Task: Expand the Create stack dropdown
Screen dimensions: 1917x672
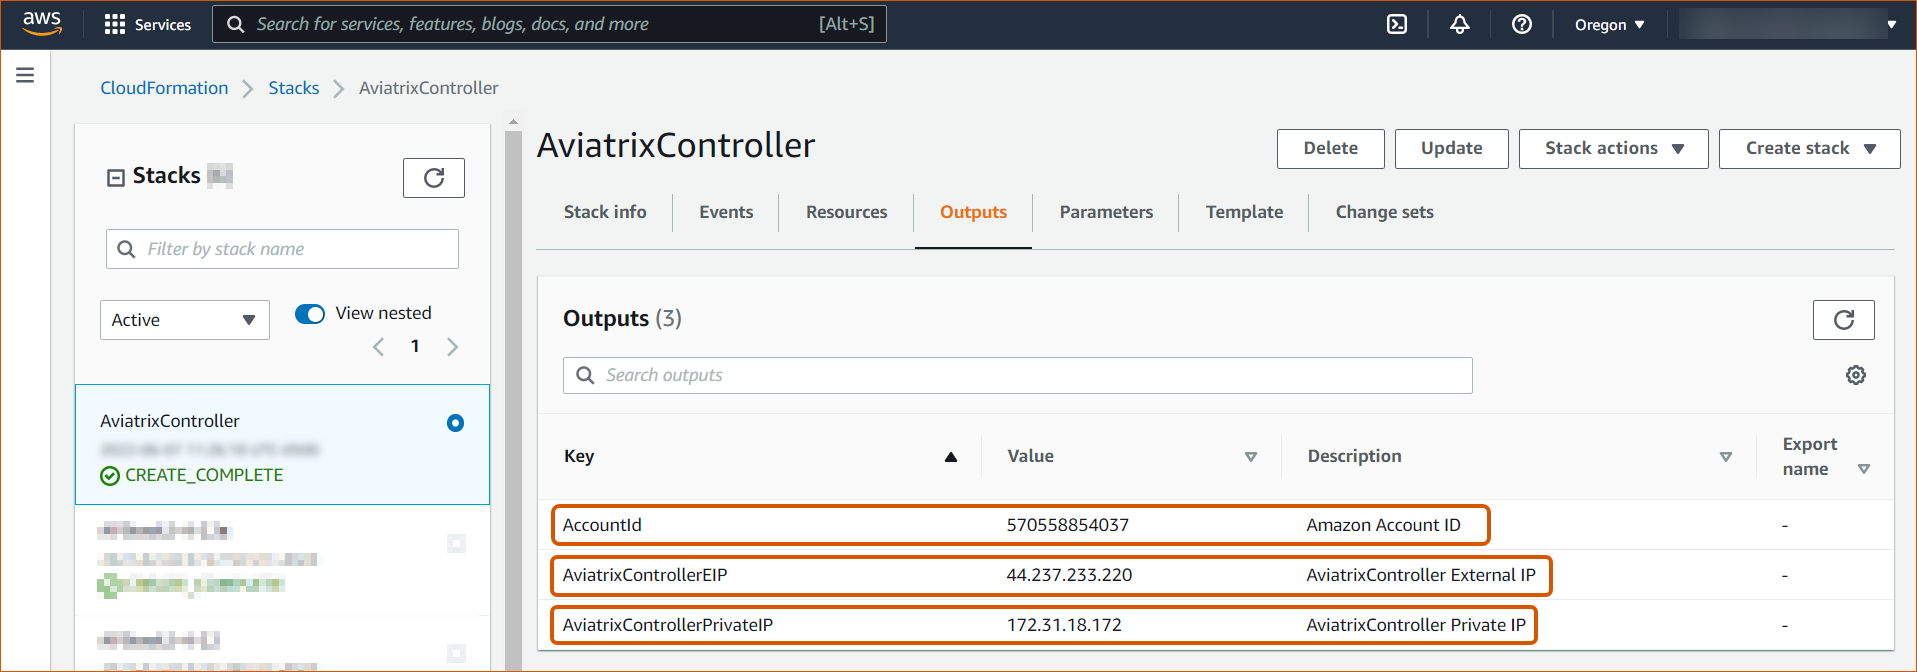Action: (x=1810, y=149)
